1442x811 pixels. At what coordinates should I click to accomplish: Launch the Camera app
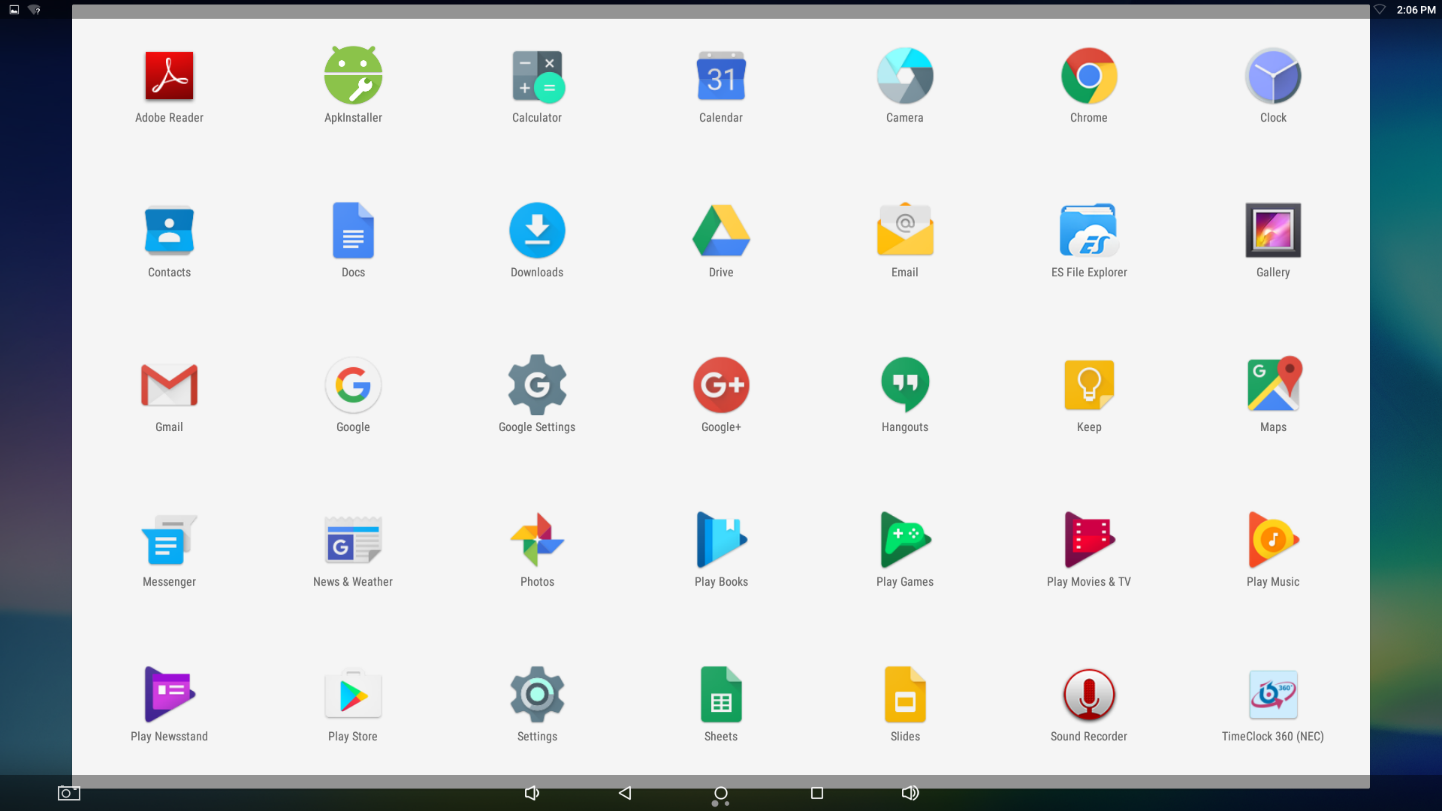905,76
